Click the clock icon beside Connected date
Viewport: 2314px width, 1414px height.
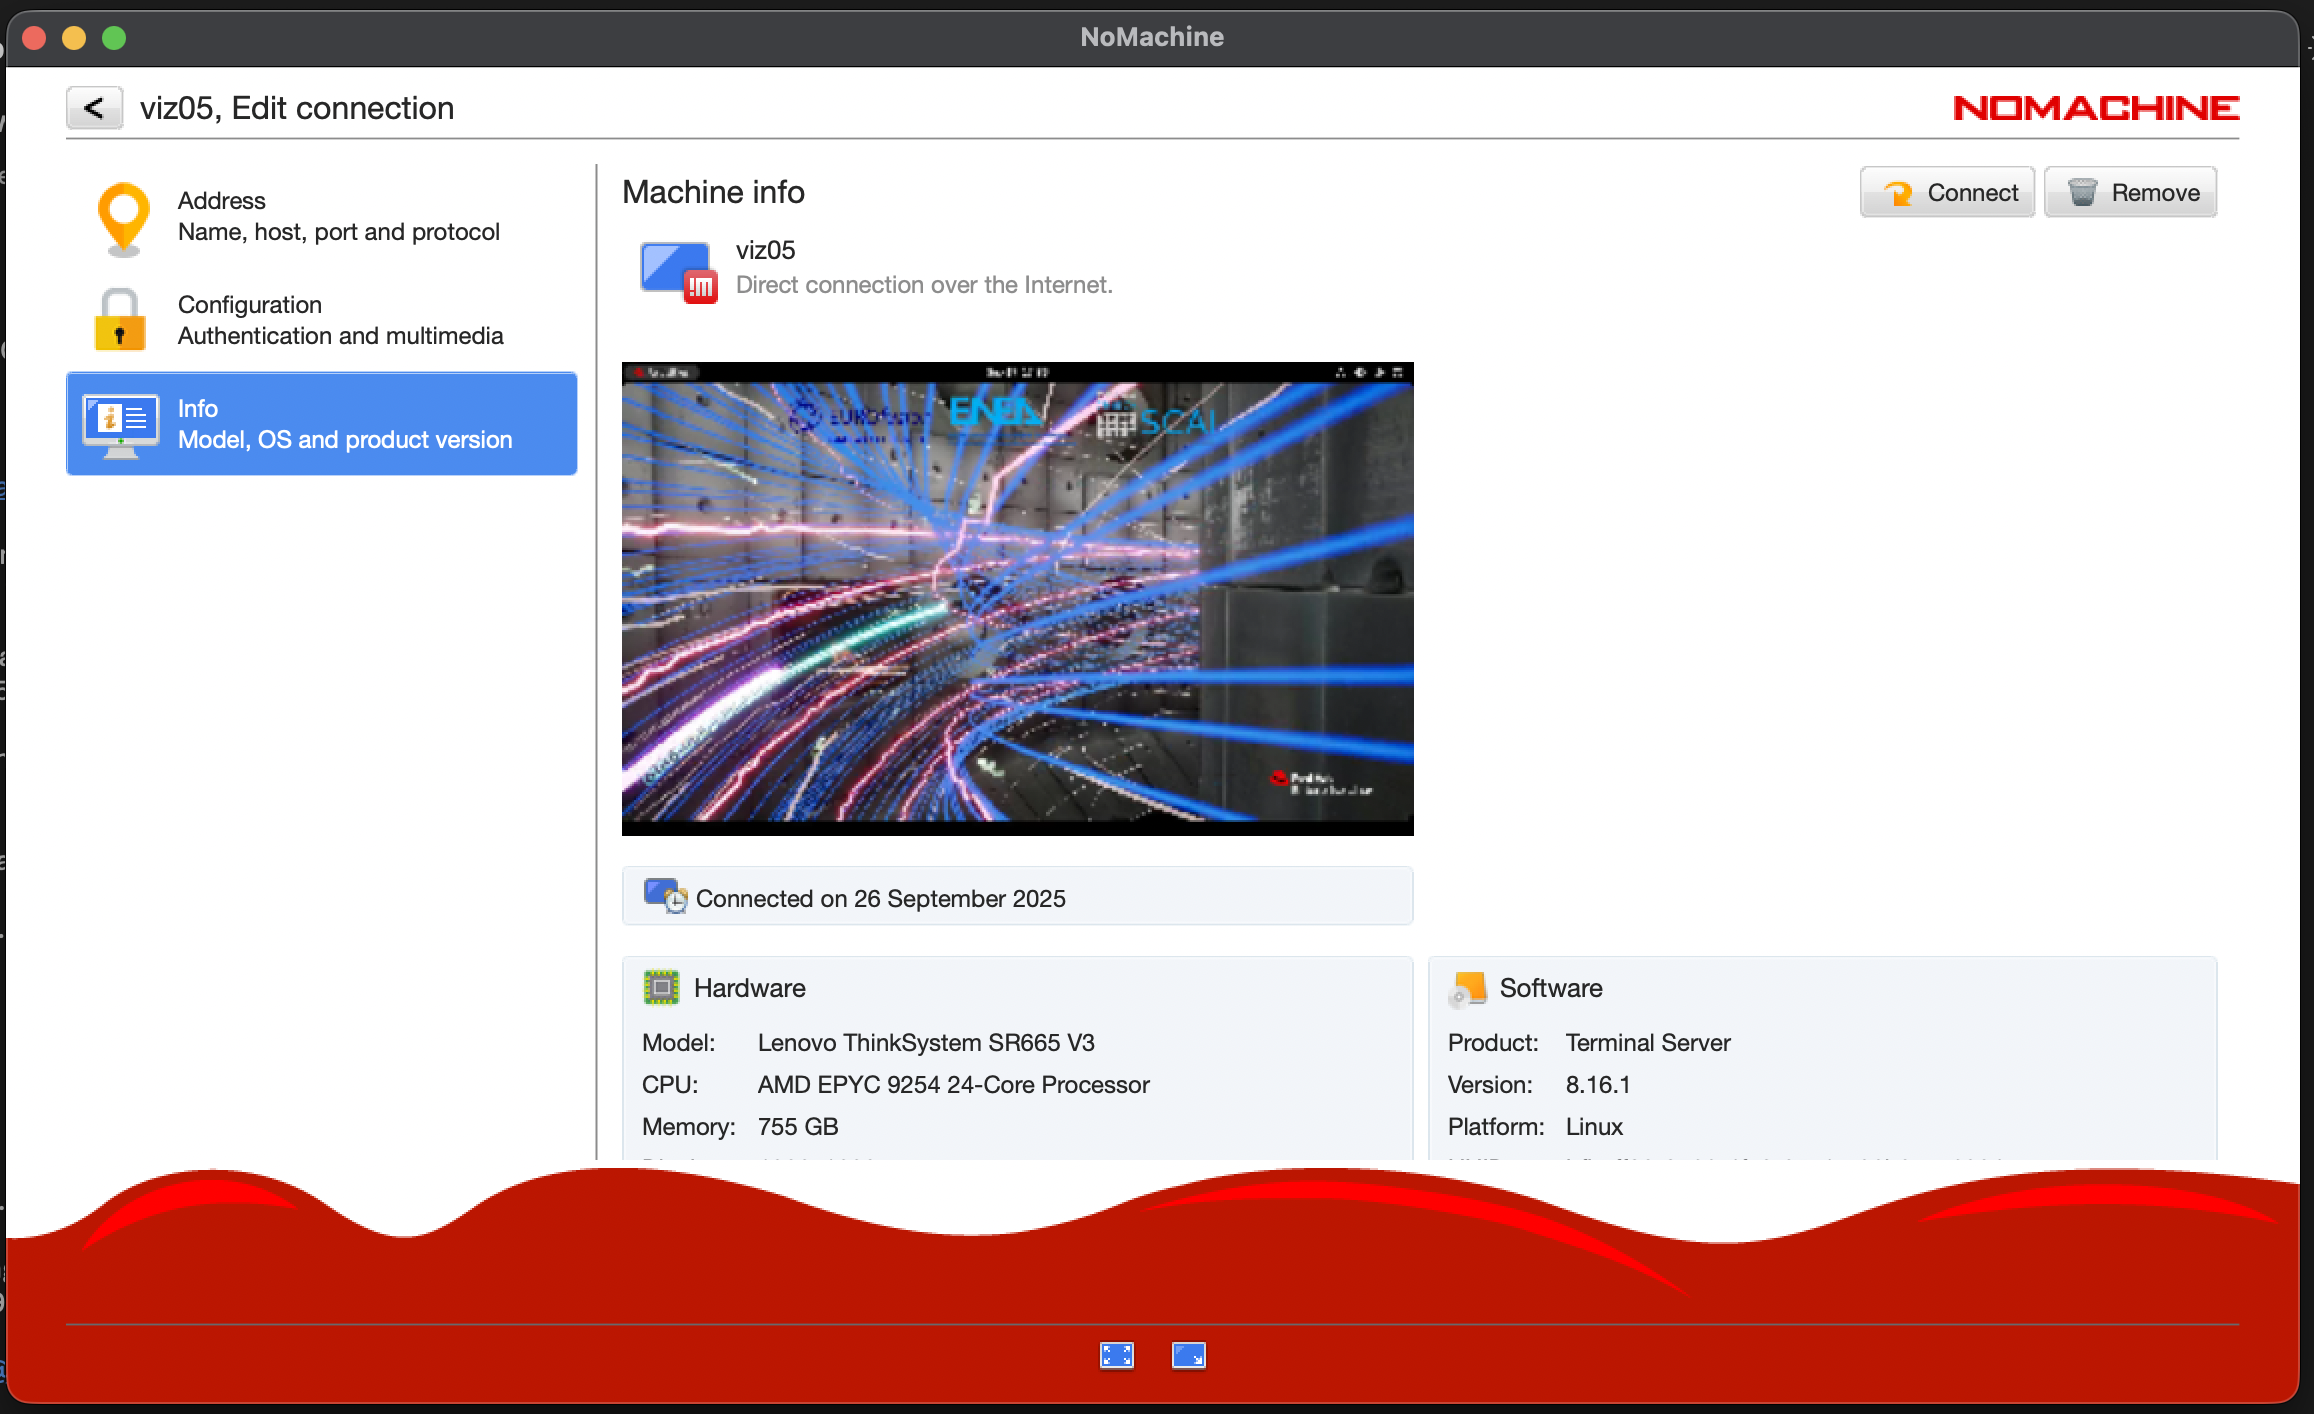tap(665, 897)
